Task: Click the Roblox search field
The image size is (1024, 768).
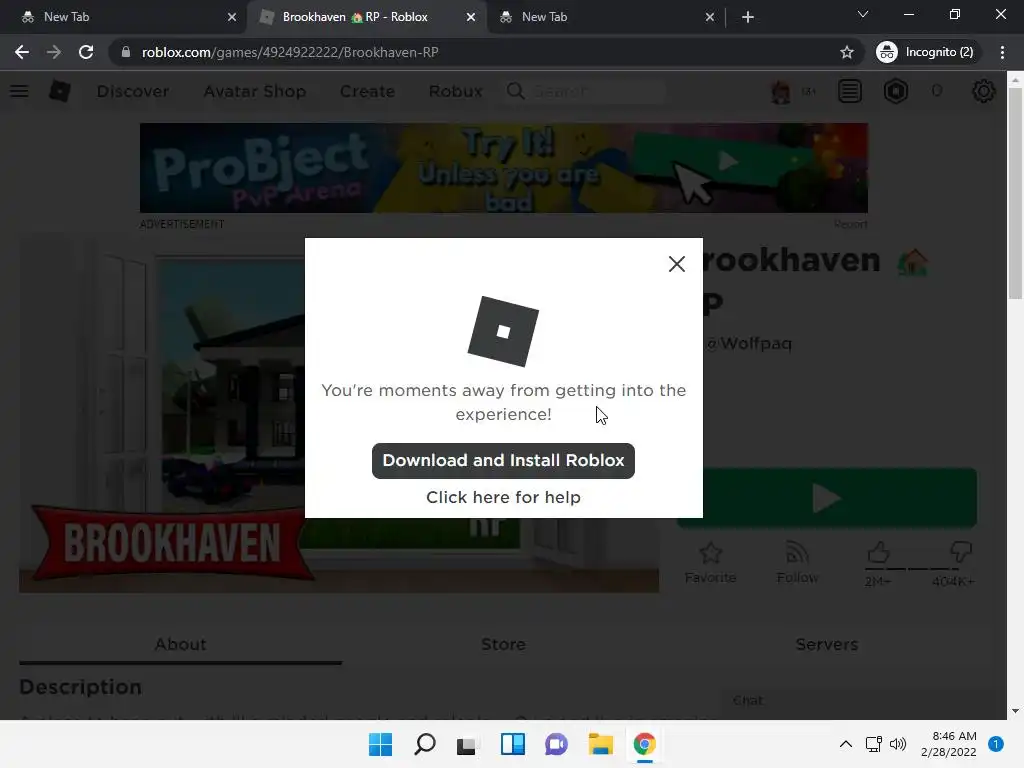Action: pyautogui.click(x=585, y=91)
